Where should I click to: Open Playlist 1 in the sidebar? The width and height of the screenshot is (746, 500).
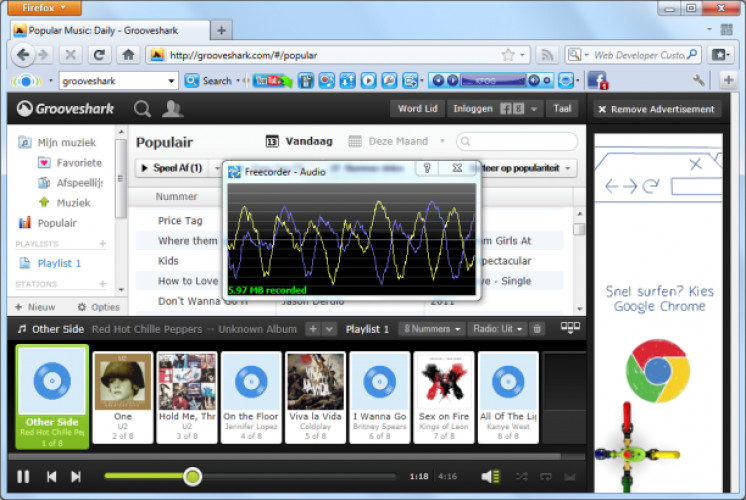tap(50, 263)
